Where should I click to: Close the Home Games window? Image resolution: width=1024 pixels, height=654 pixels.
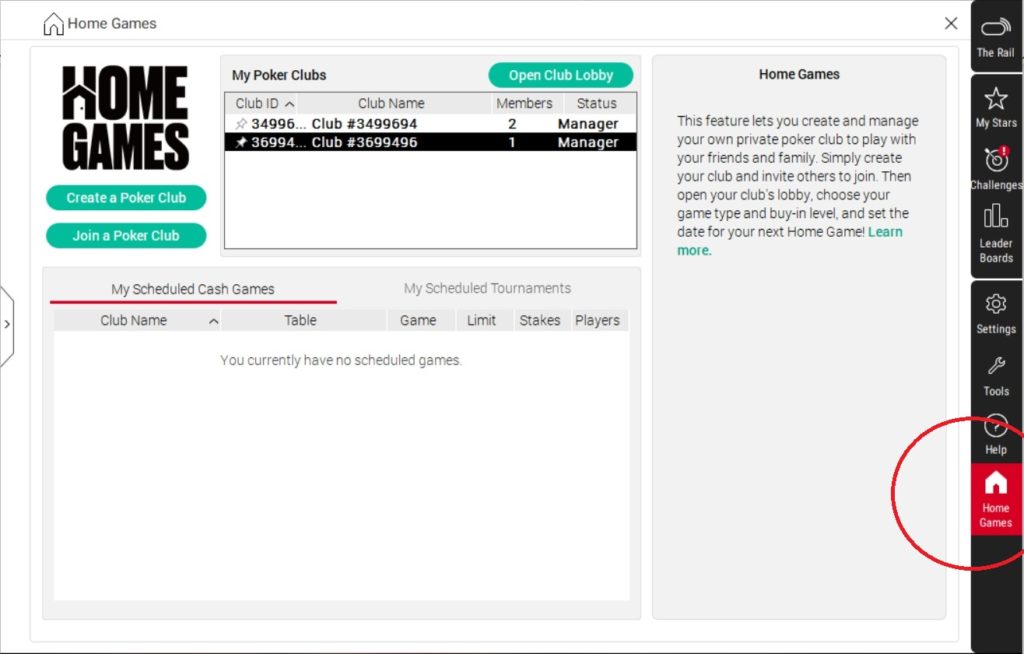[x=951, y=23]
